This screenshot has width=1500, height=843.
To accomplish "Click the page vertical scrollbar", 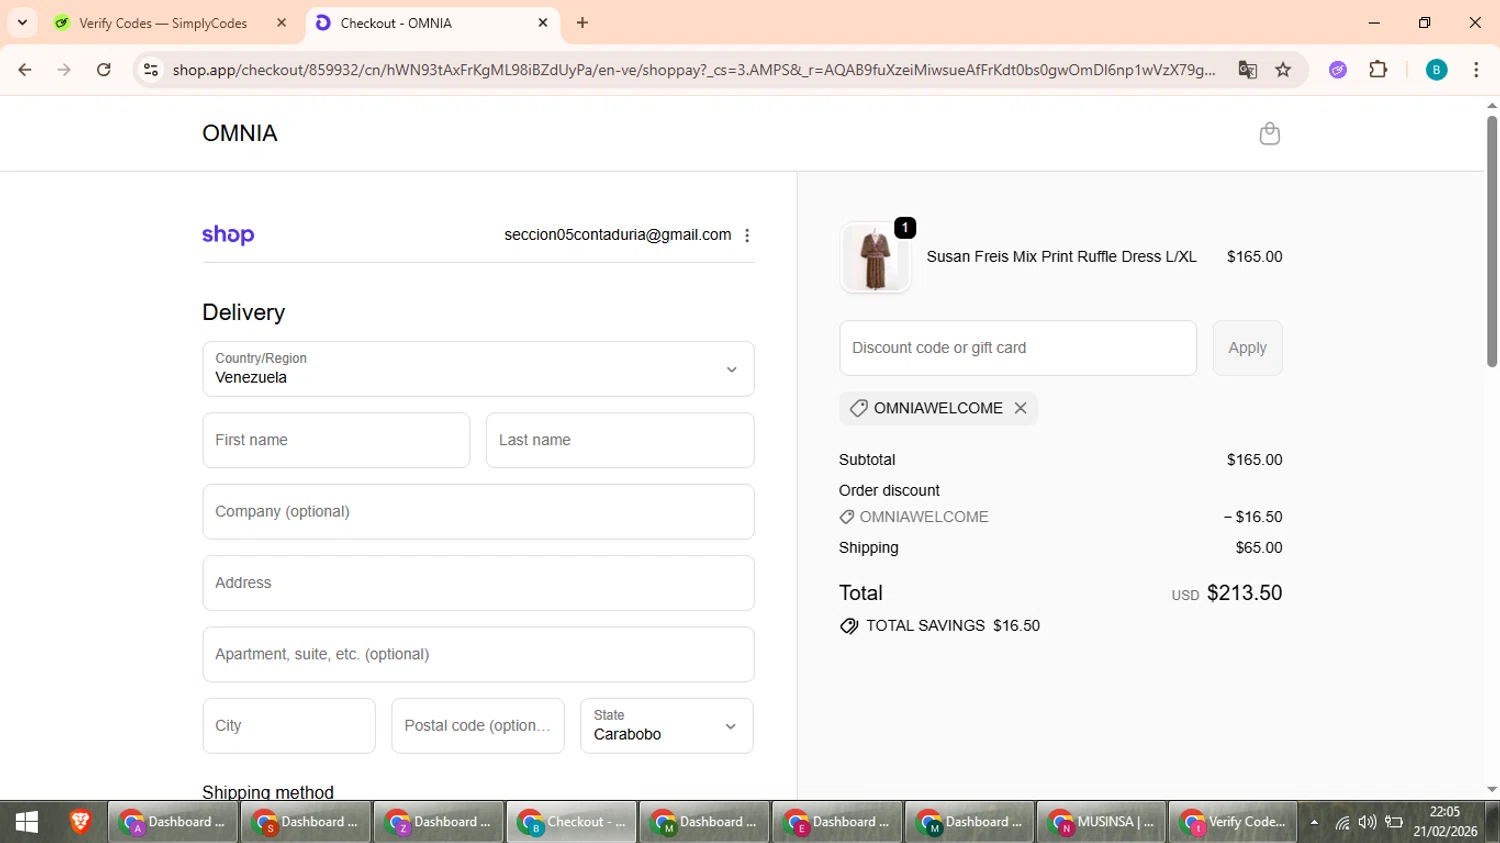I will (x=1491, y=242).
